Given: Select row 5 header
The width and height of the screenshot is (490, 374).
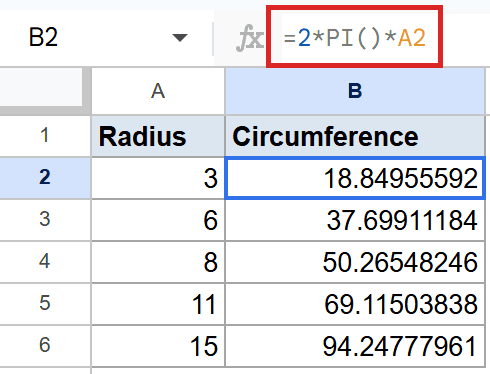Looking at the screenshot, I should [45, 304].
